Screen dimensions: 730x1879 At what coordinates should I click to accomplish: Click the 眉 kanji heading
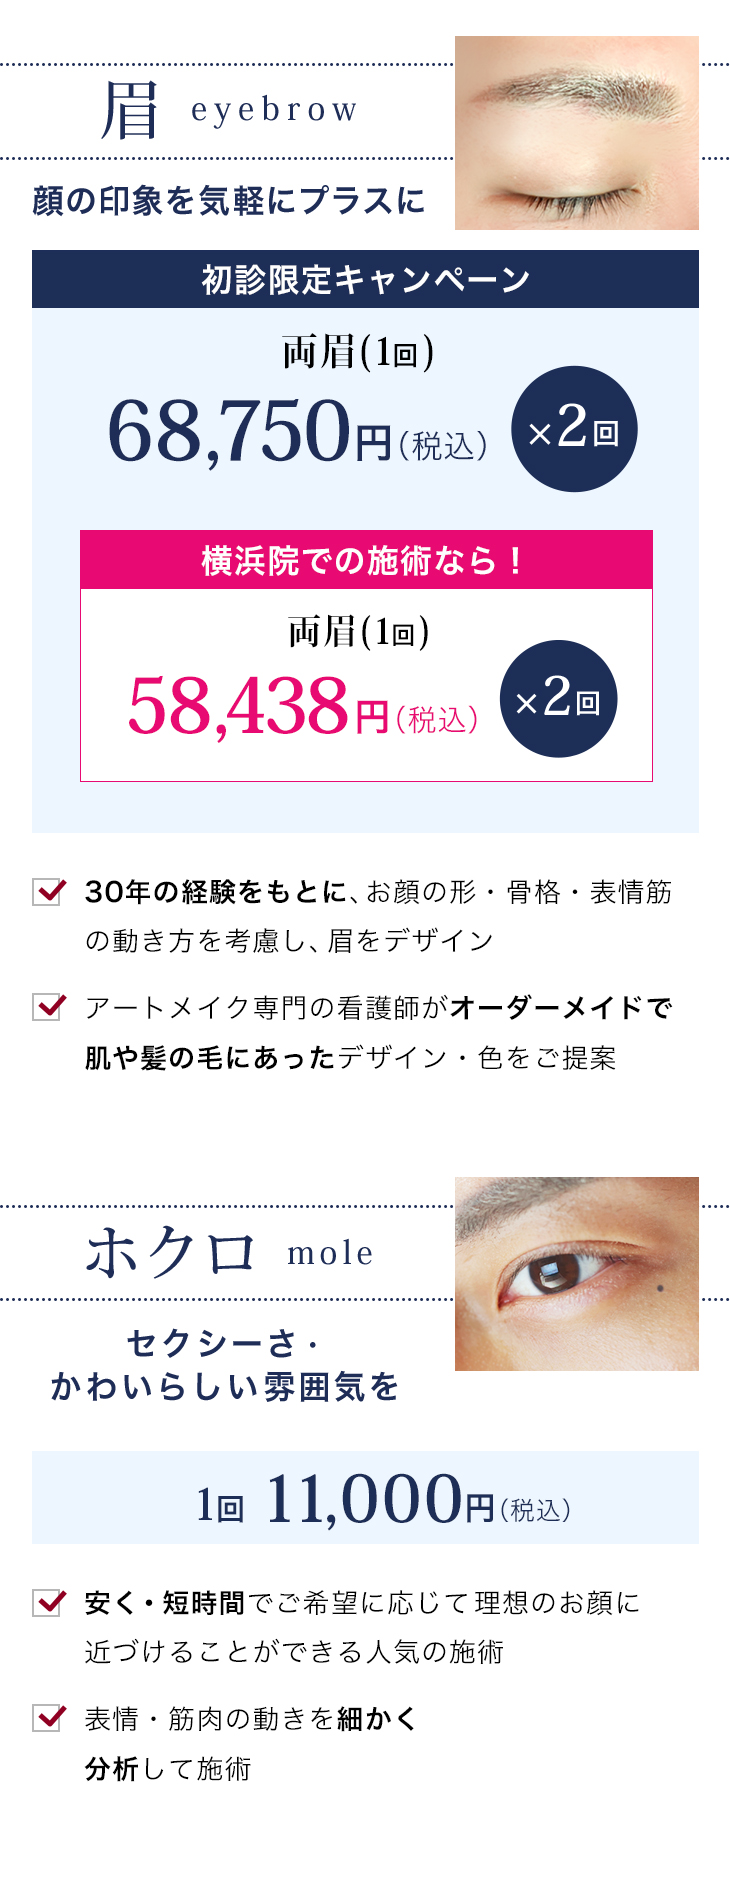[x=130, y=110]
